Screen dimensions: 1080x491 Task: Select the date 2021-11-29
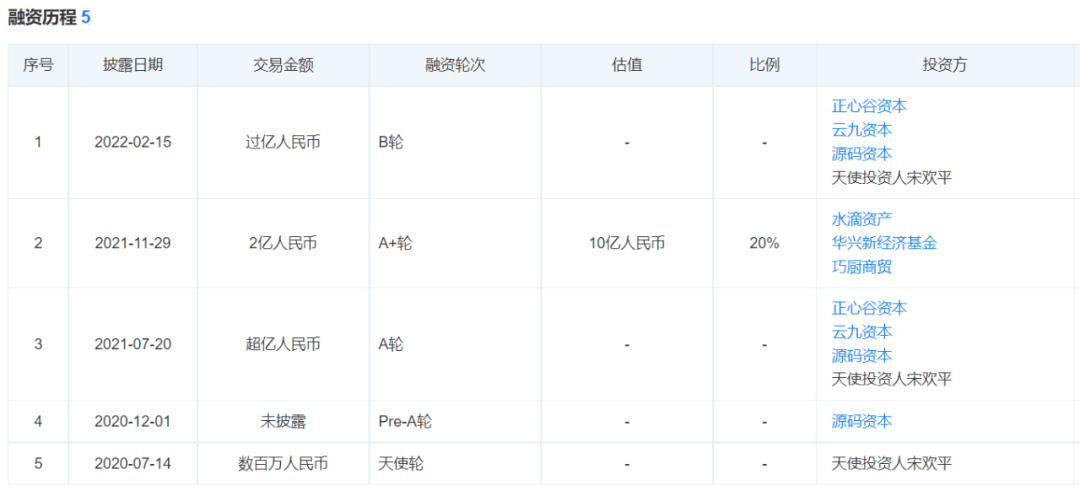(x=133, y=243)
